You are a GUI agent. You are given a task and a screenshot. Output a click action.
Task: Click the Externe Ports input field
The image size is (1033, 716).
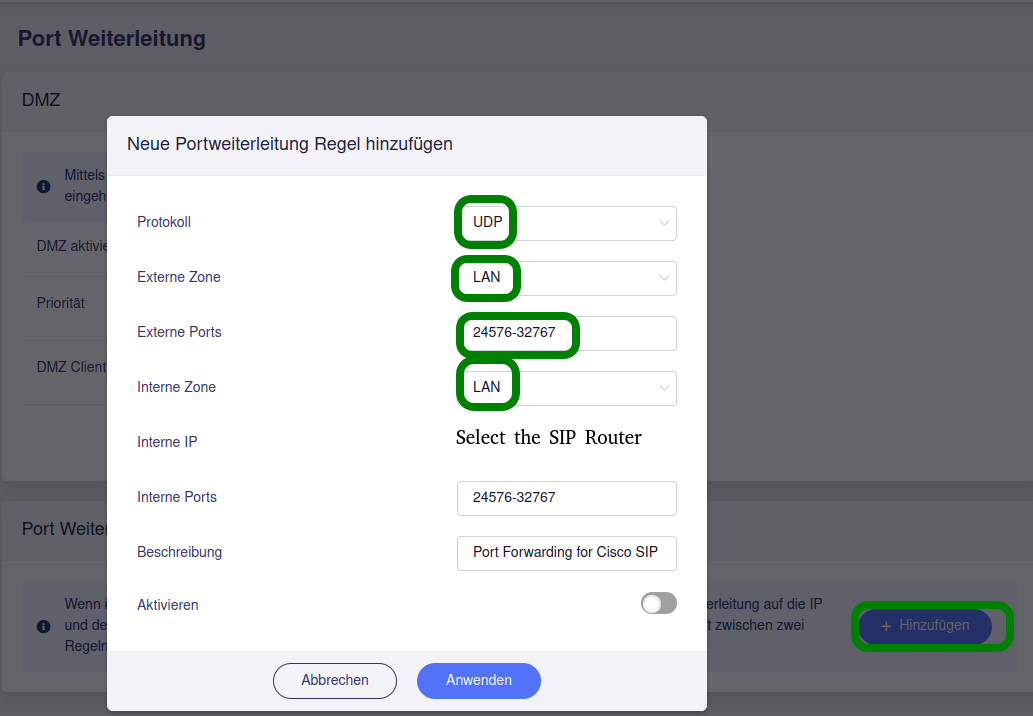tap(566, 333)
